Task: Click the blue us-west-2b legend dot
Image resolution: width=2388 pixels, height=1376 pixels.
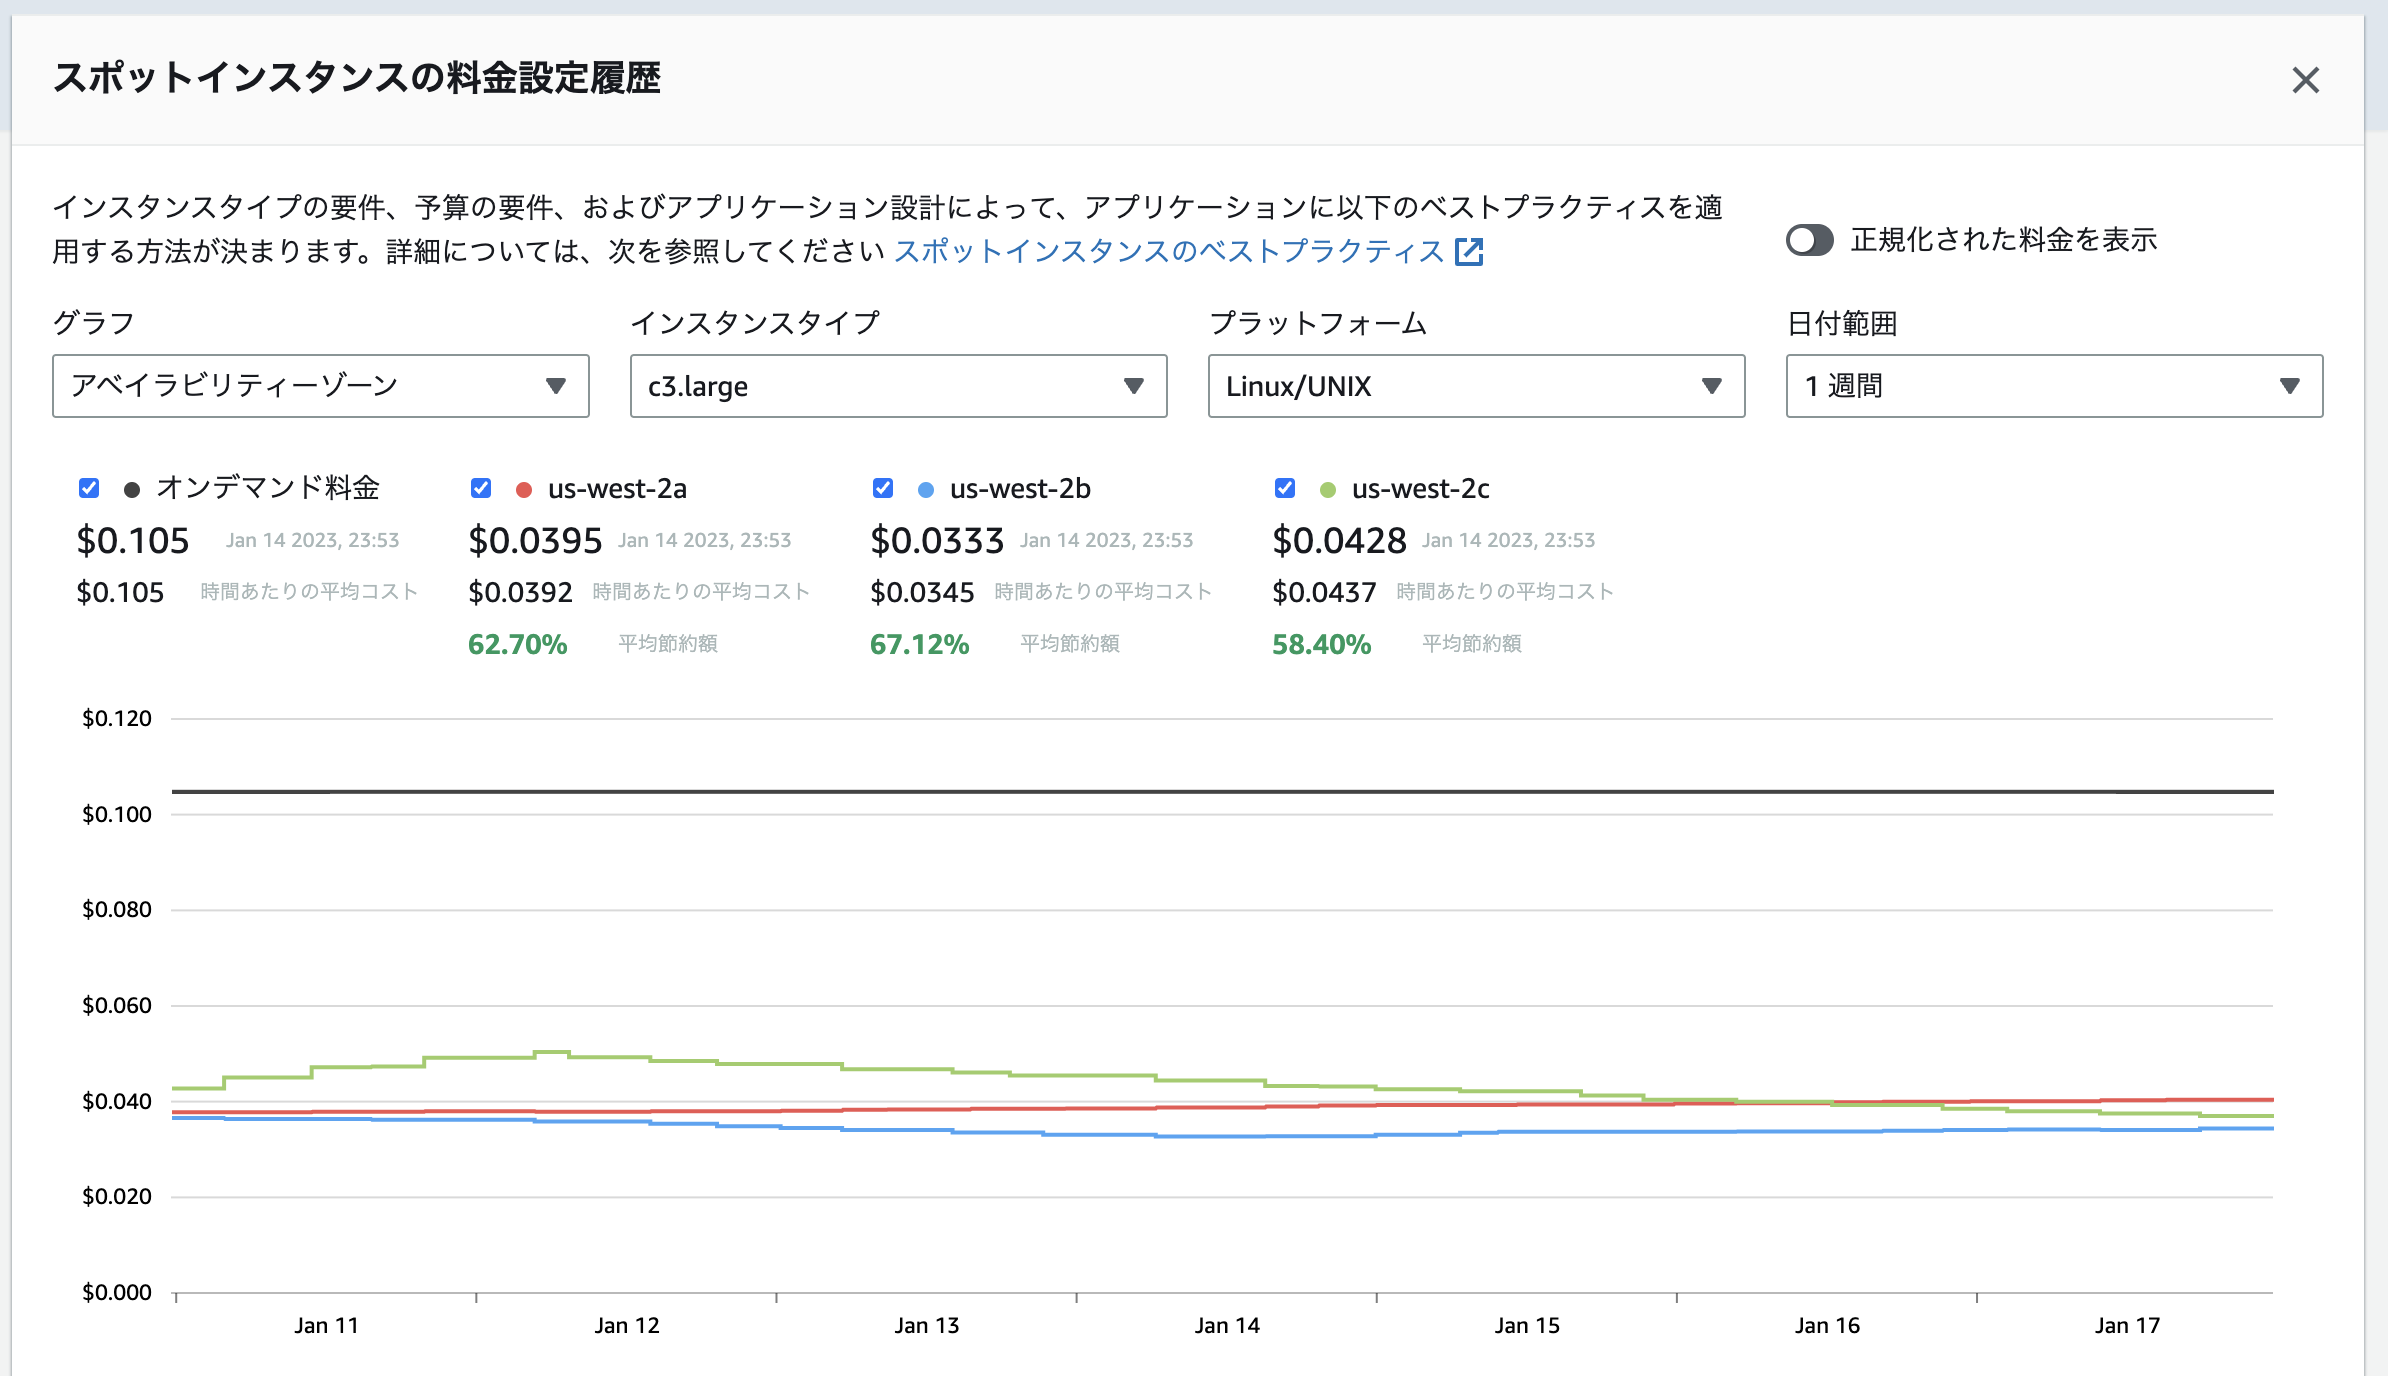Action: (x=926, y=490)
